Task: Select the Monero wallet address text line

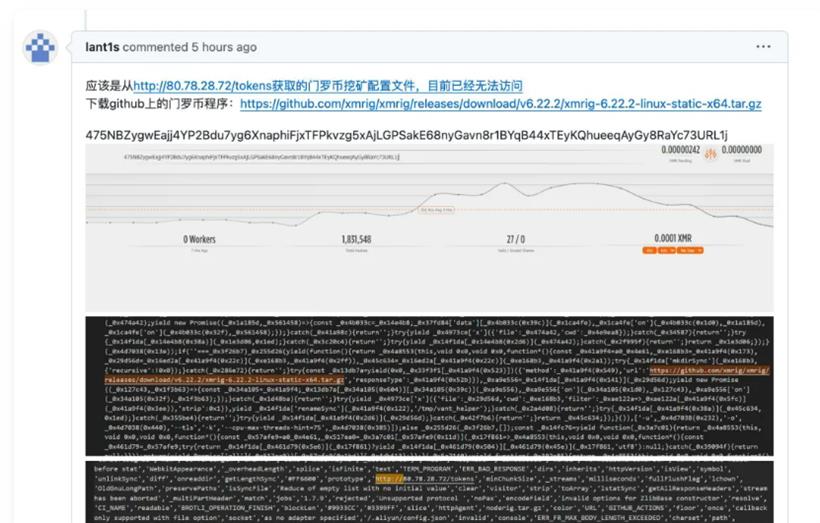Action: click(x=406, y=135)
